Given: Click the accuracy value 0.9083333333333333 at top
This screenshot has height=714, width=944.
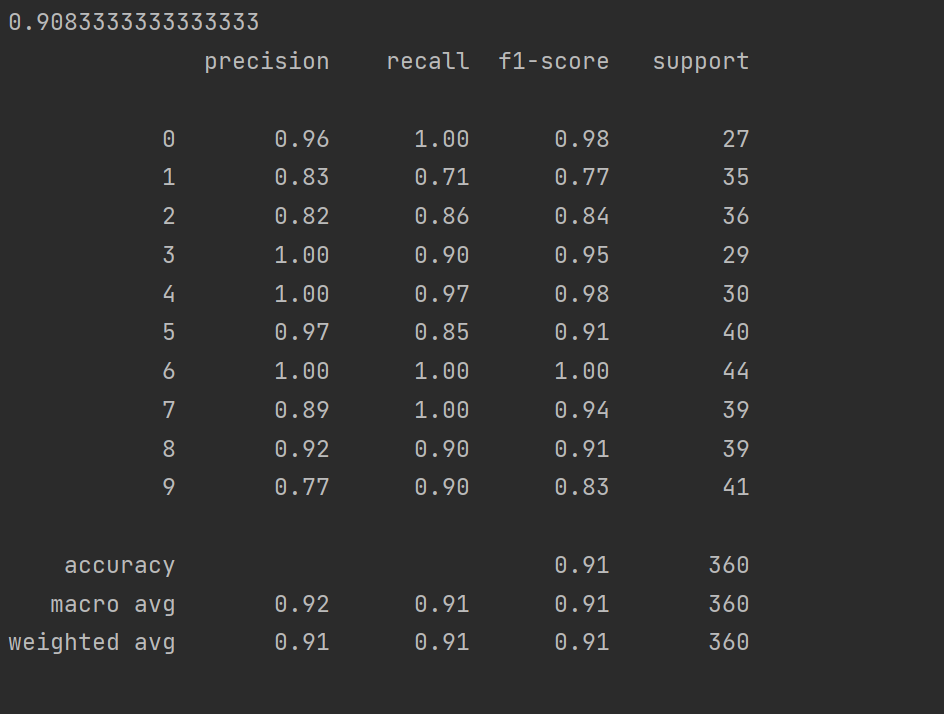Looking at the screenshot, I should [134, 22].
